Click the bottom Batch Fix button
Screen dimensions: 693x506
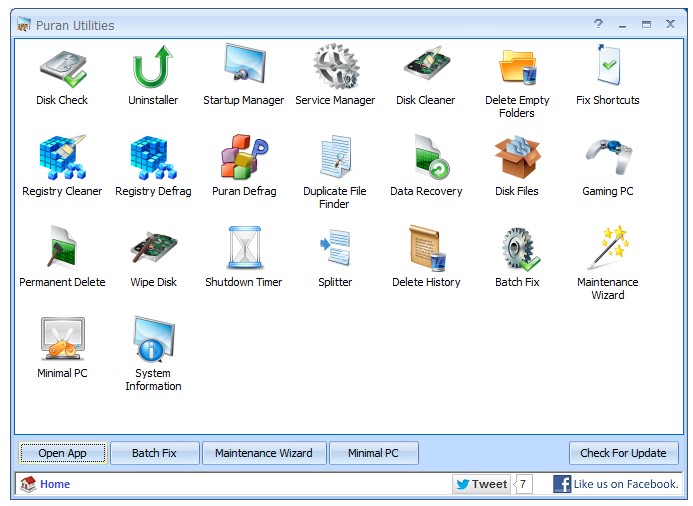(x=154, y=453)
